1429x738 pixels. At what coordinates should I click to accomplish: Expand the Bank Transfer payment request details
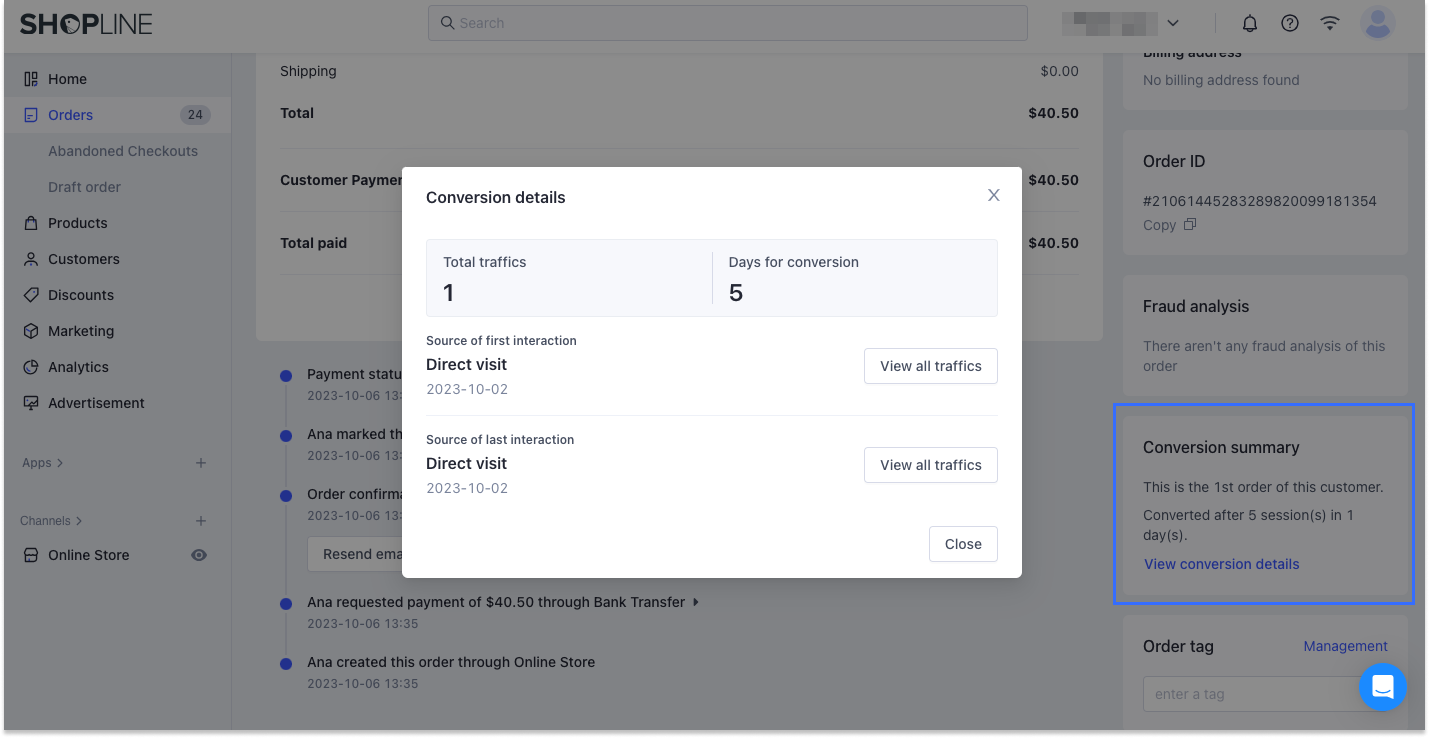[x=696, y=602]
